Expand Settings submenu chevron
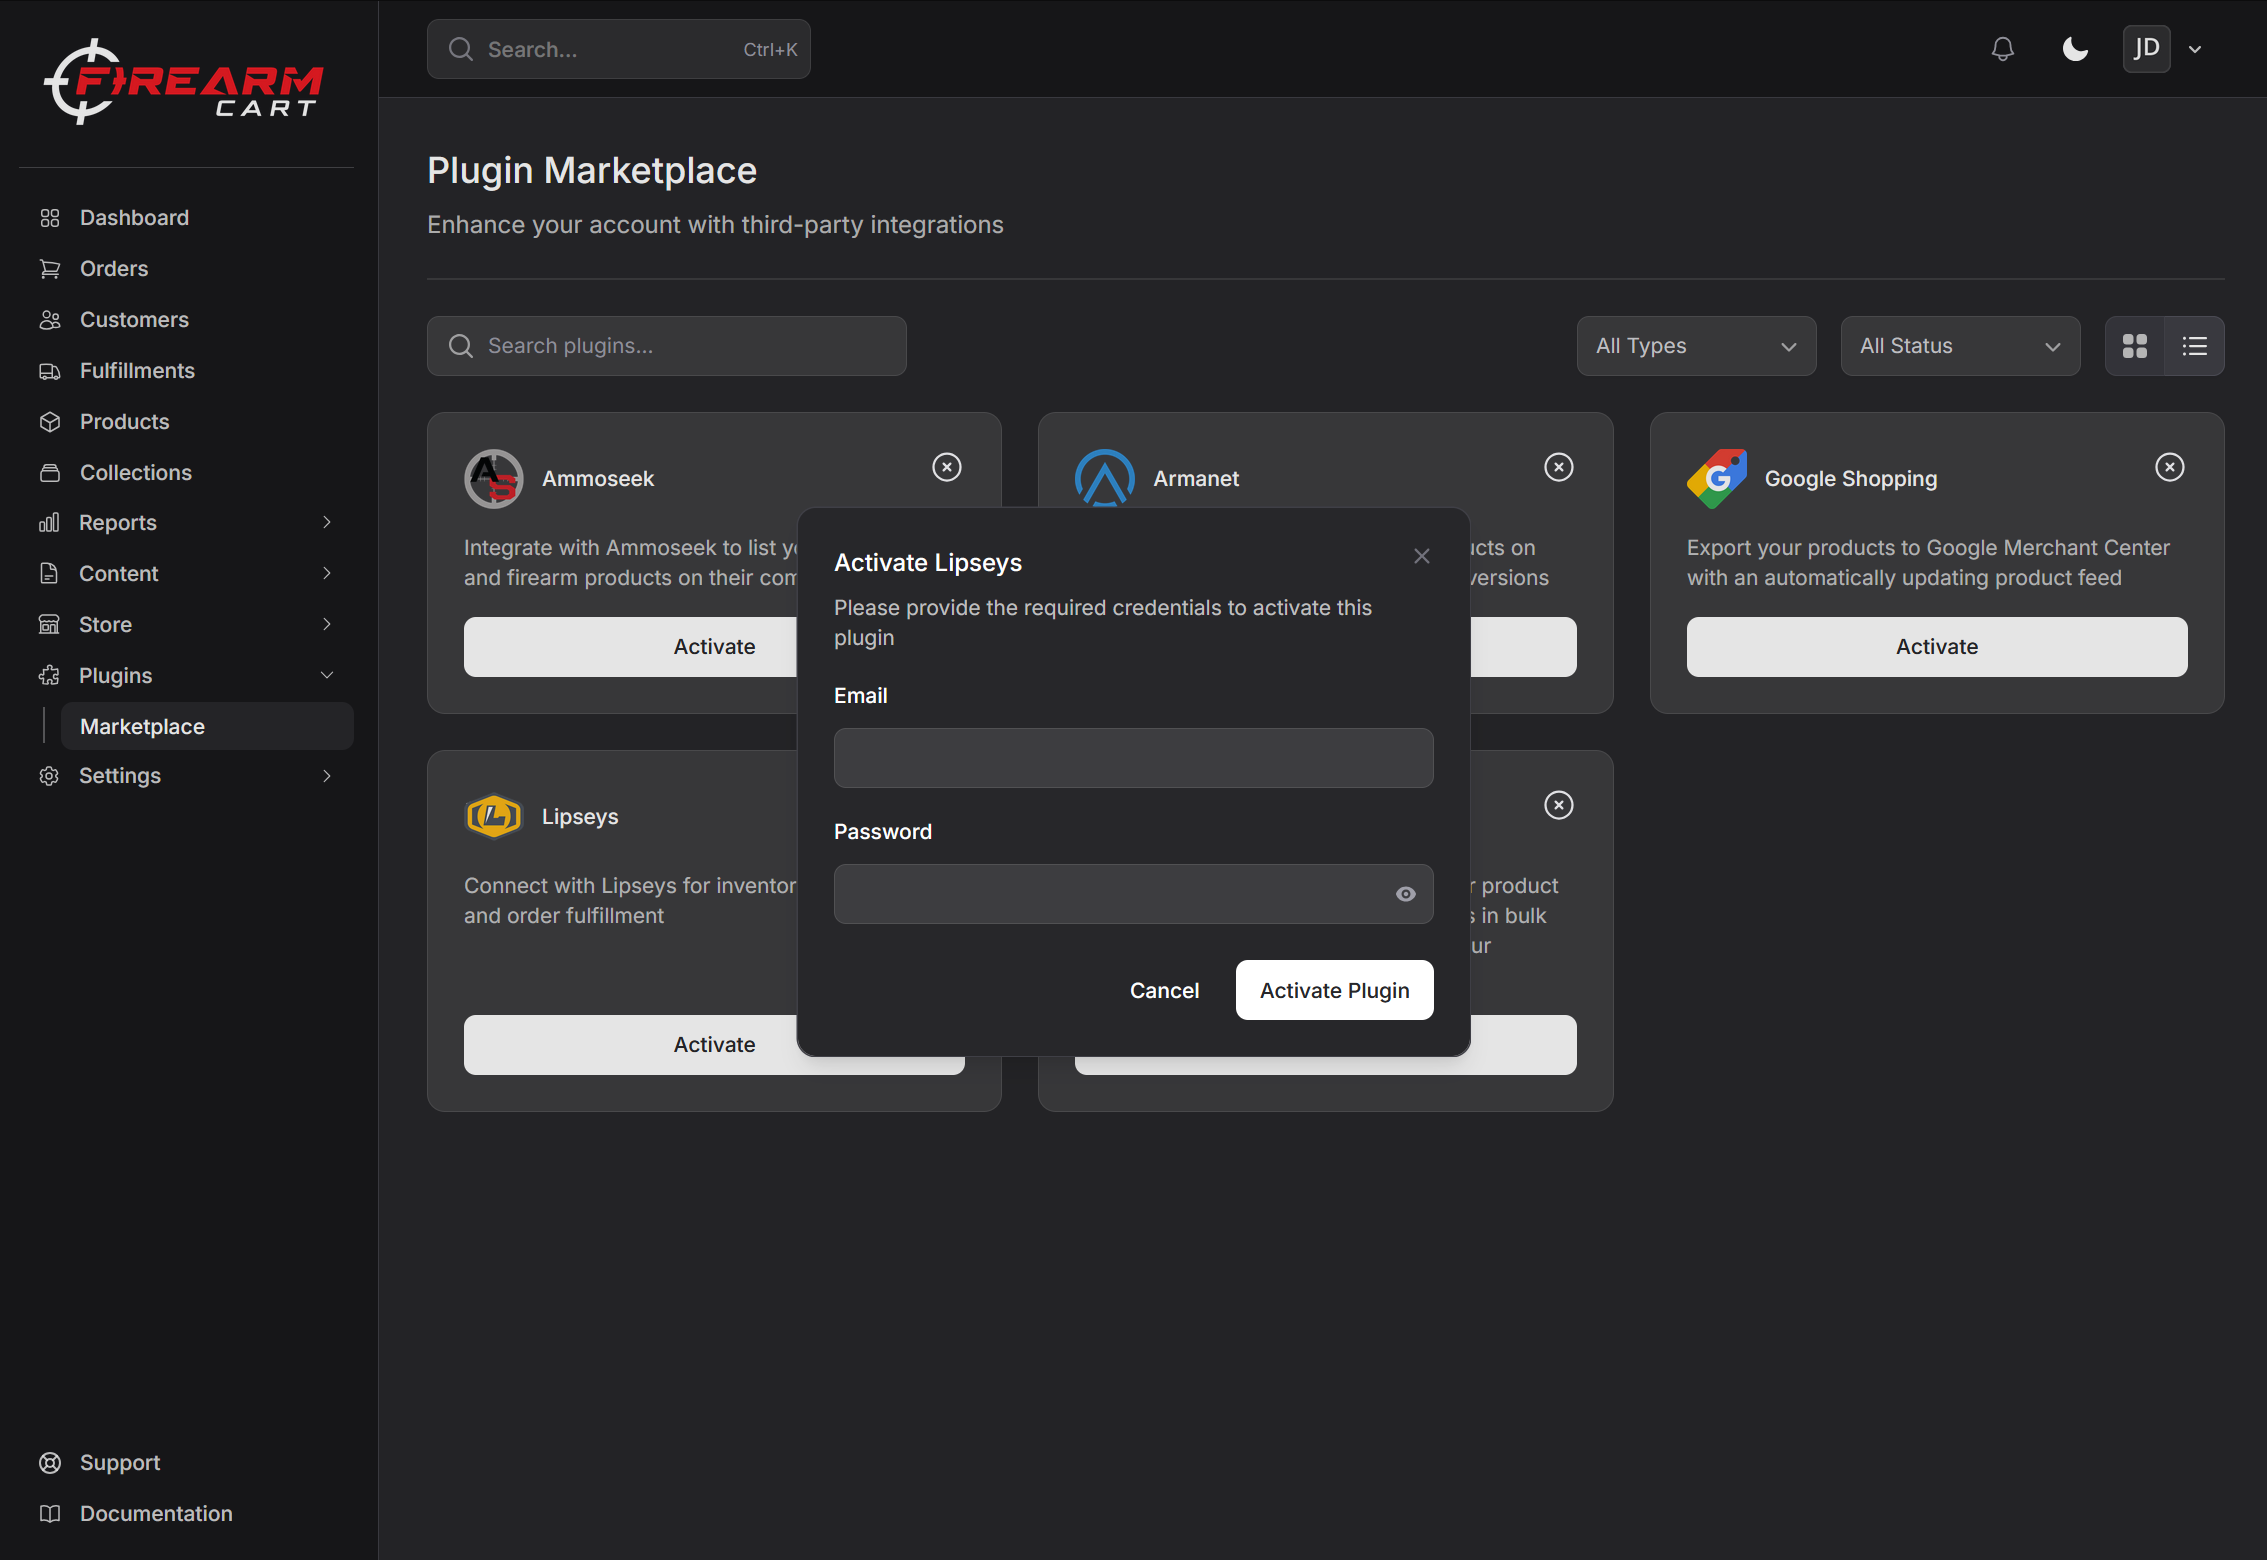The width and height of the screenshot is (2267, 1560). coord(326,776)
